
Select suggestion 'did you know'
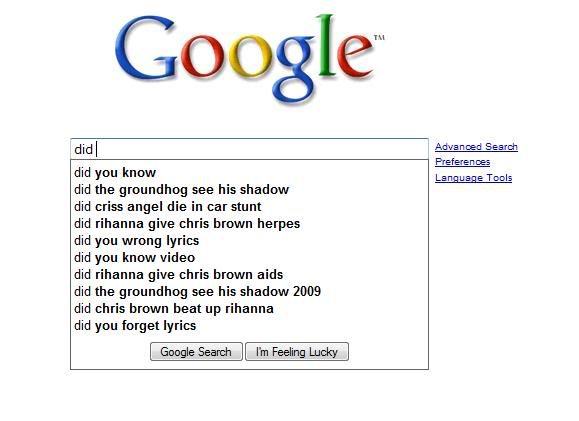(x=249, y=172)
